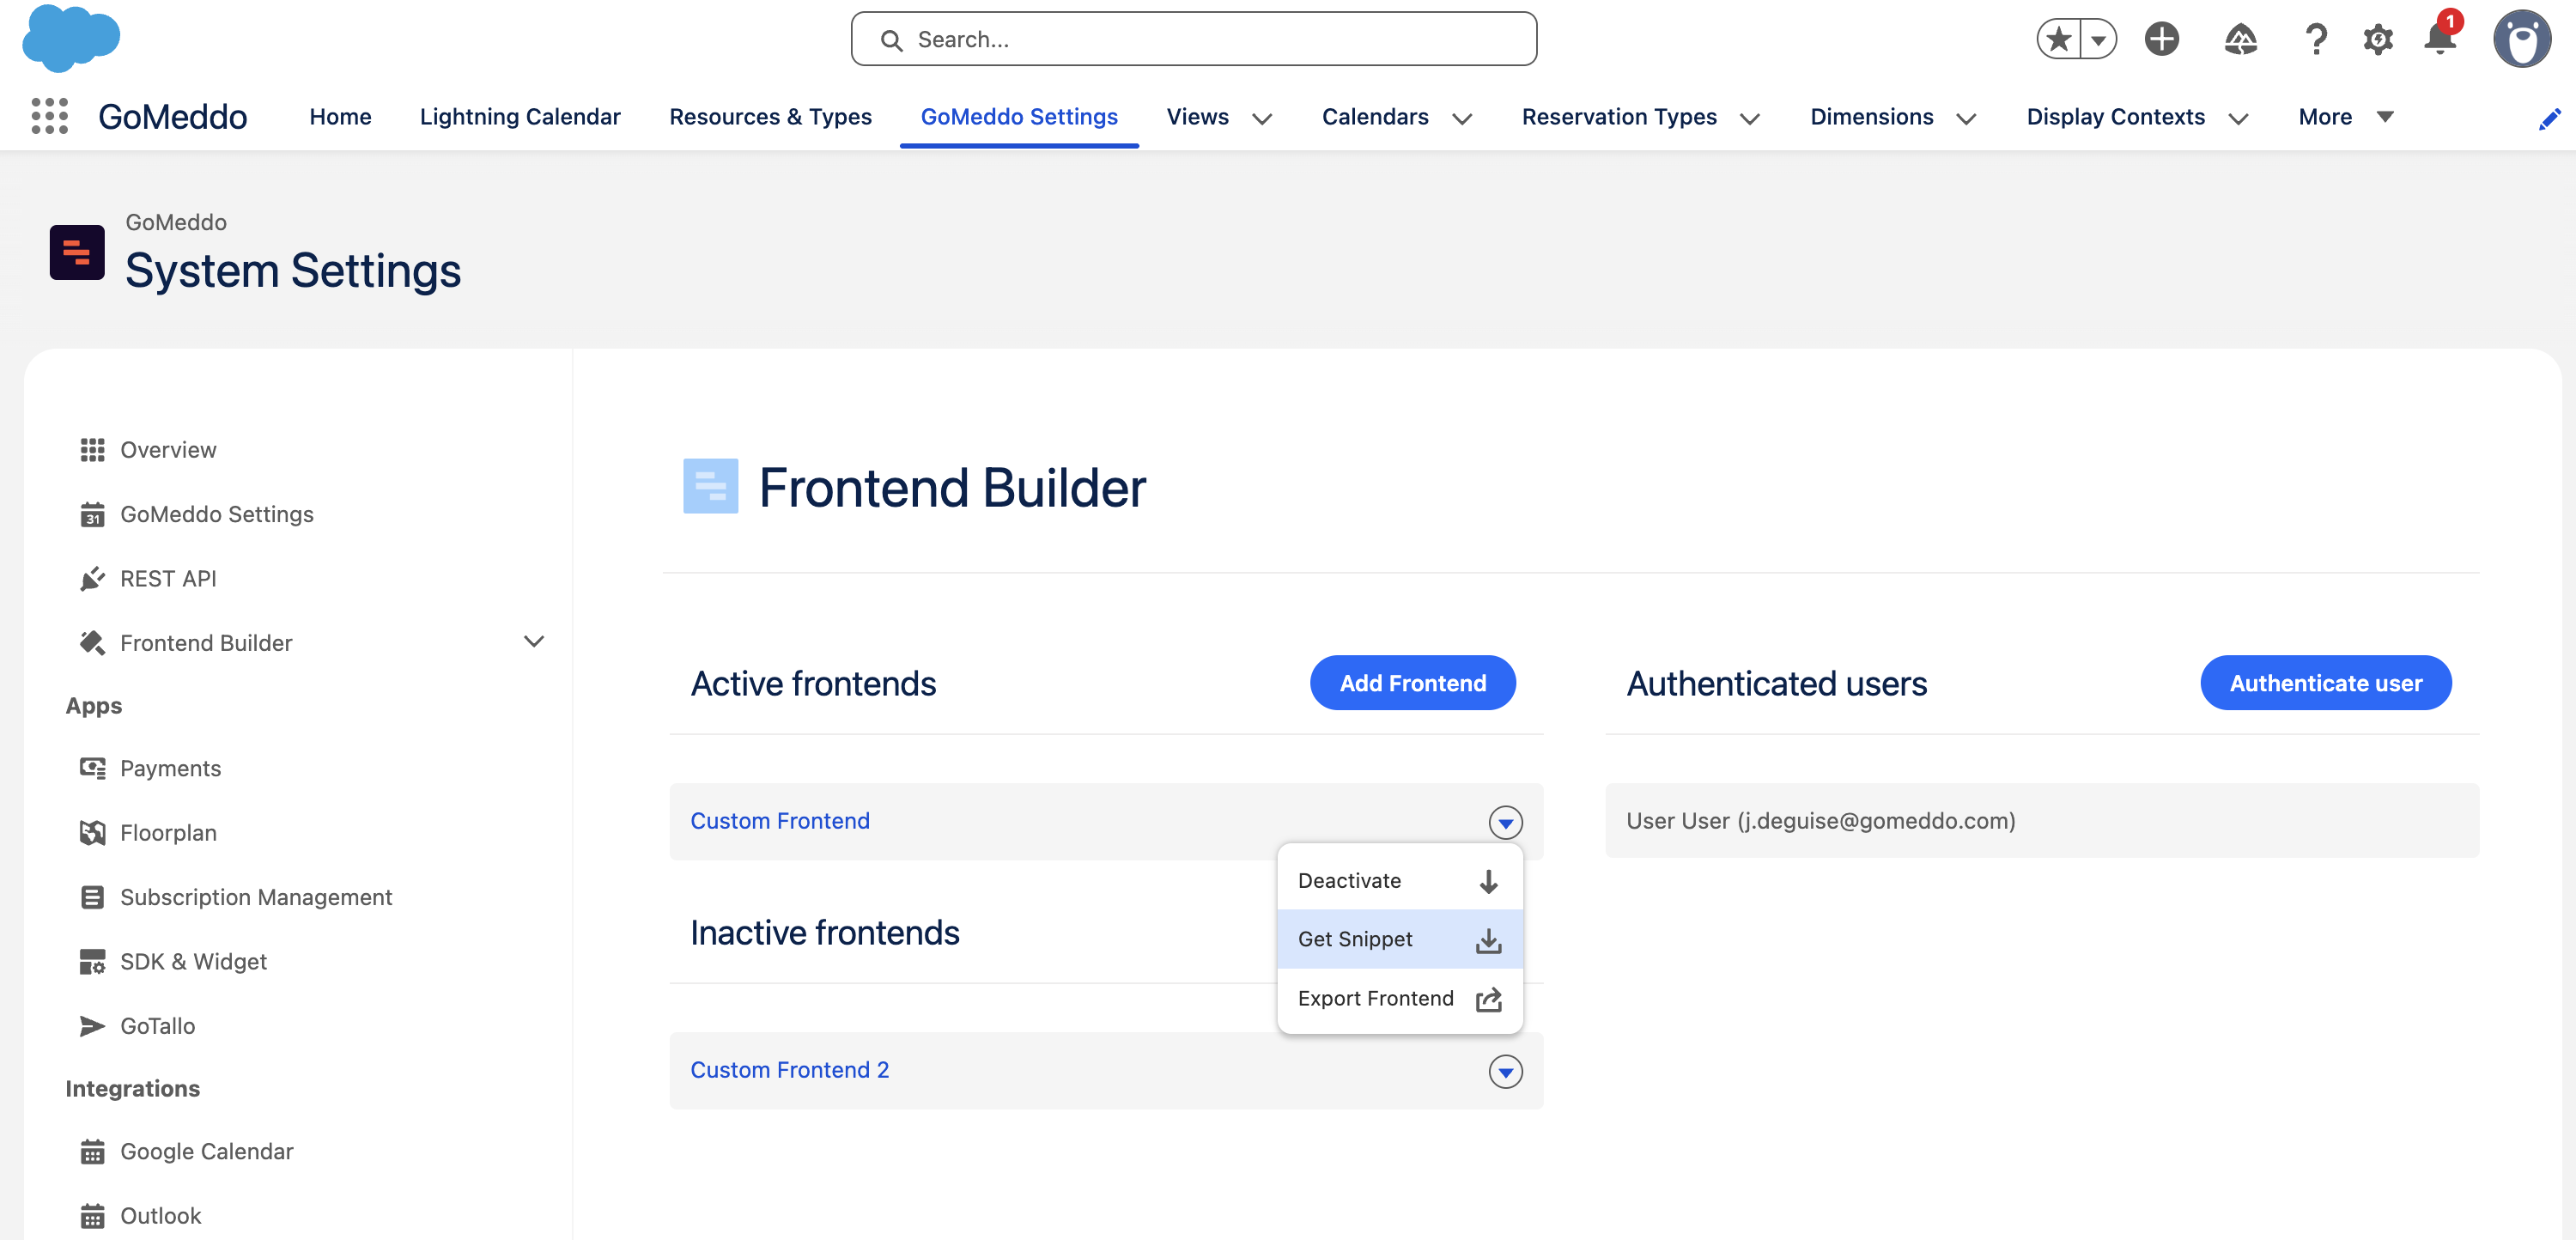Screen dimensions: 2576x1240
Task: Expand Frontend Builder sidebar chevron
Action: tap(534, 642)
